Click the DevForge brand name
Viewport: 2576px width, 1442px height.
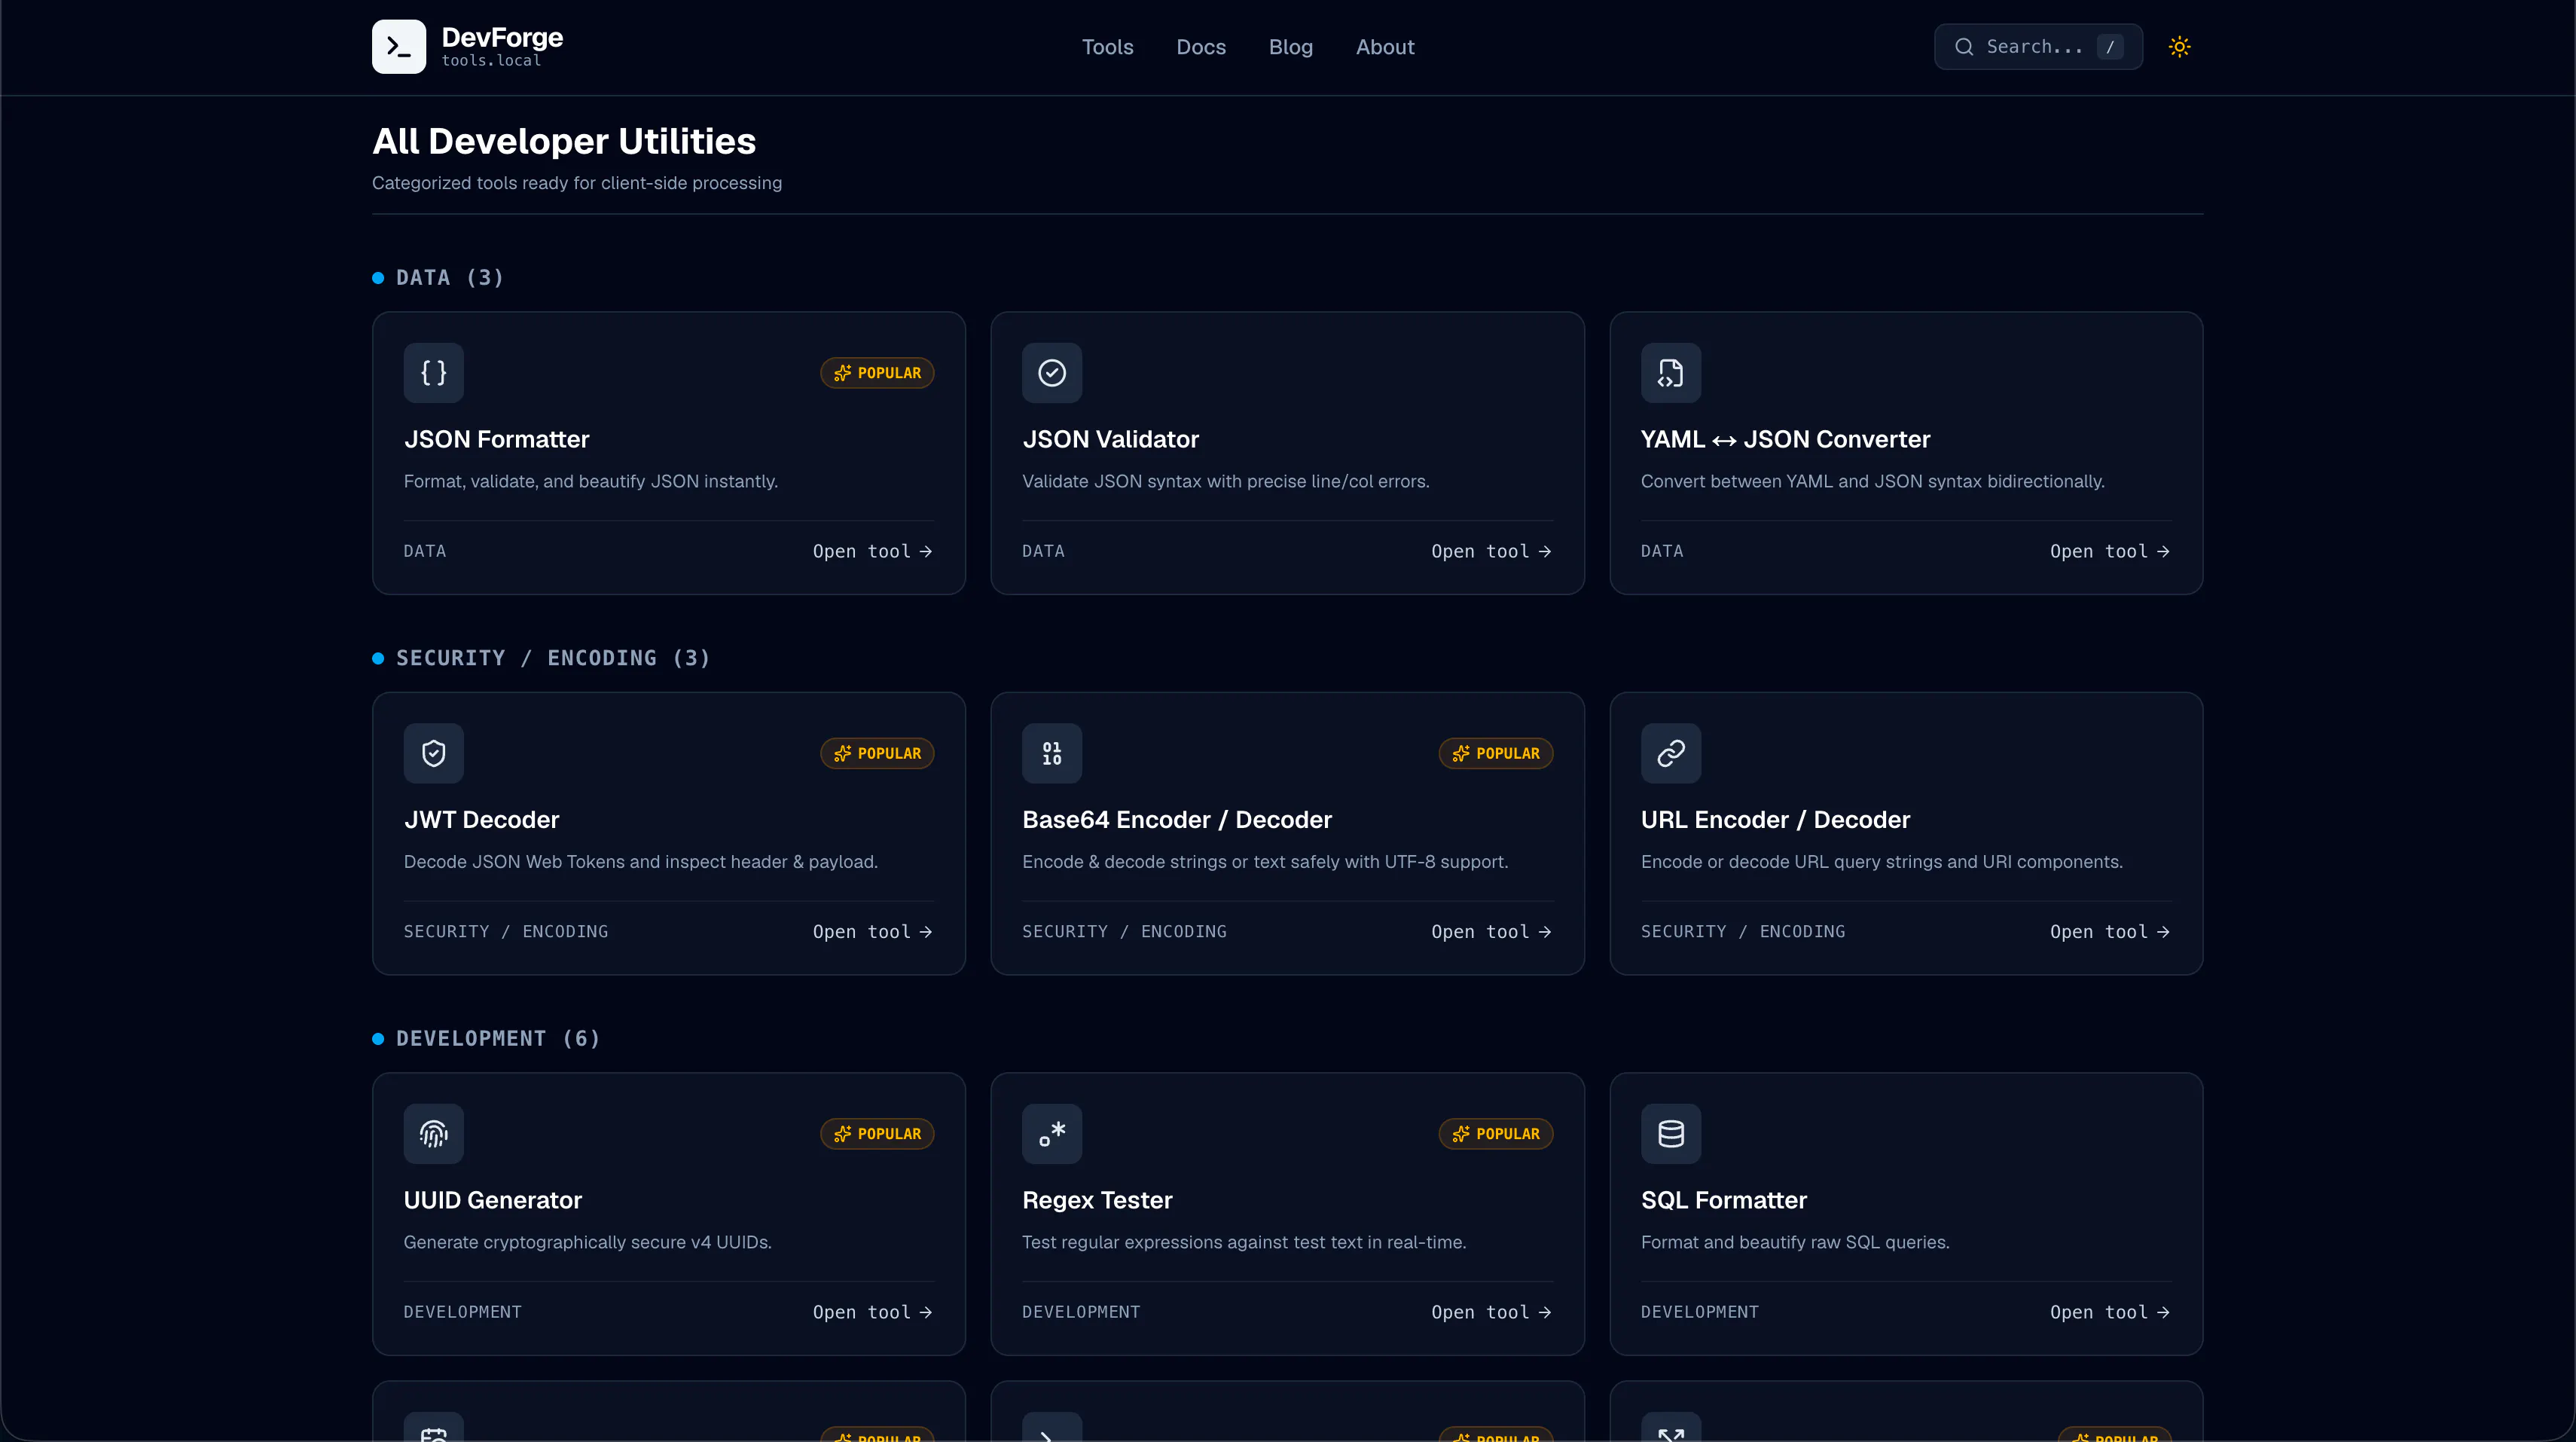pyautogui.click(x=502, y=38)
